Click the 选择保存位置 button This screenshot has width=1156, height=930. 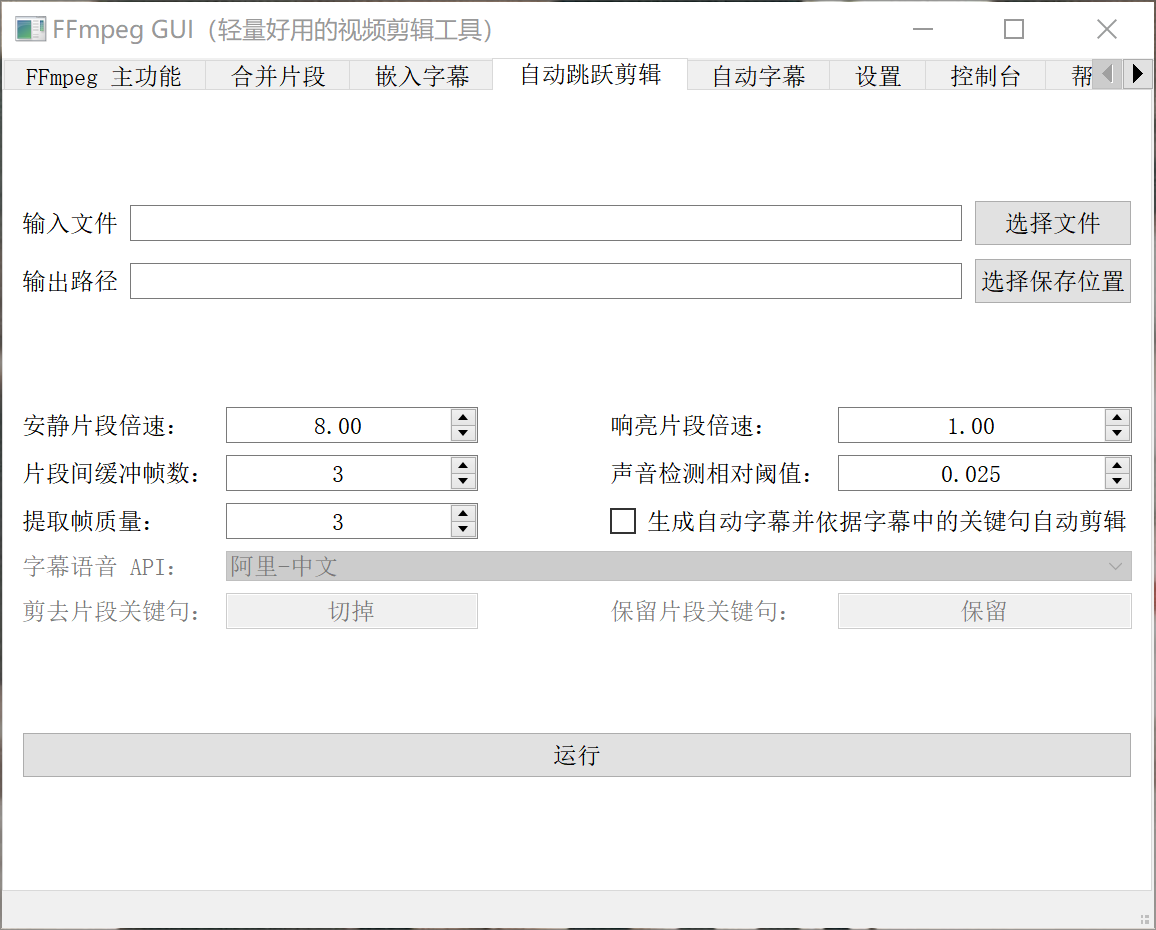point(1053,281)
